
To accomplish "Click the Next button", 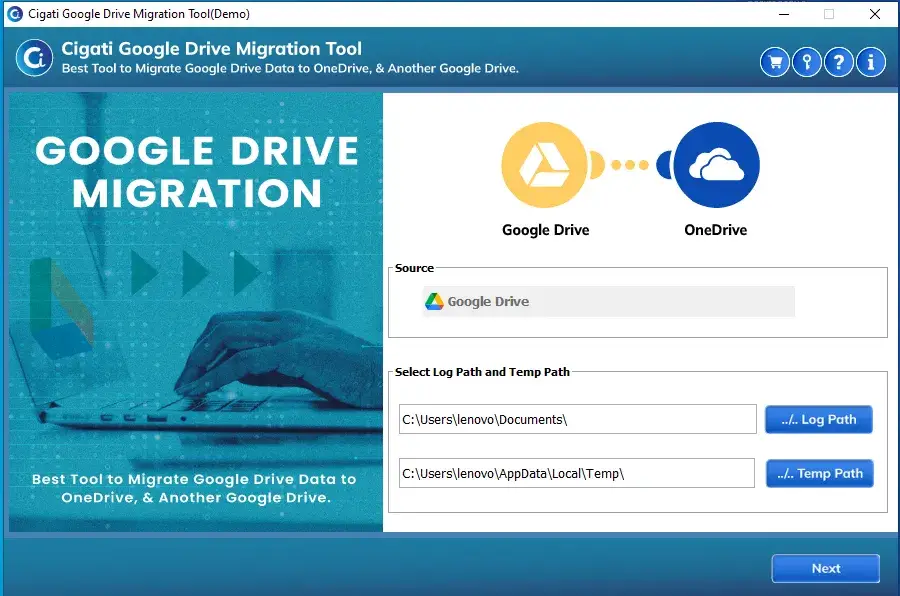I will point(825,568).
